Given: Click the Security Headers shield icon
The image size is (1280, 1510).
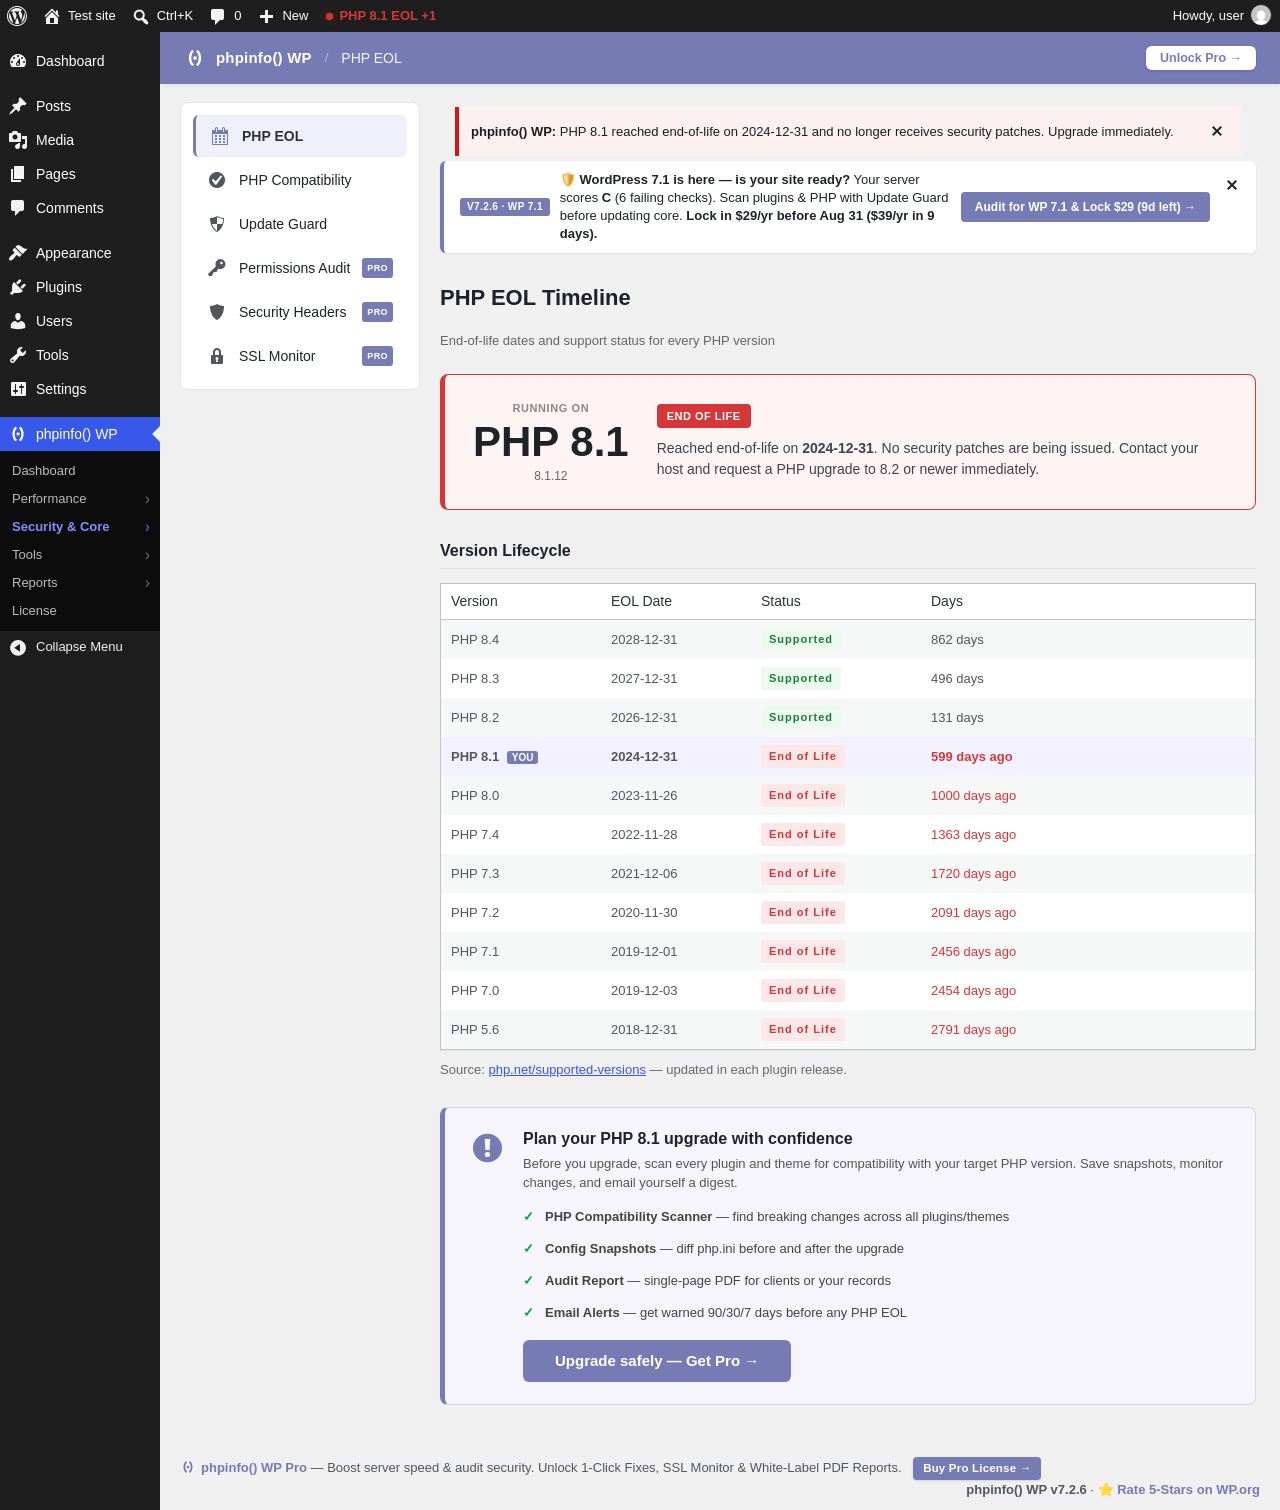Looking at the screenshot, I should (x=217, y=312).
